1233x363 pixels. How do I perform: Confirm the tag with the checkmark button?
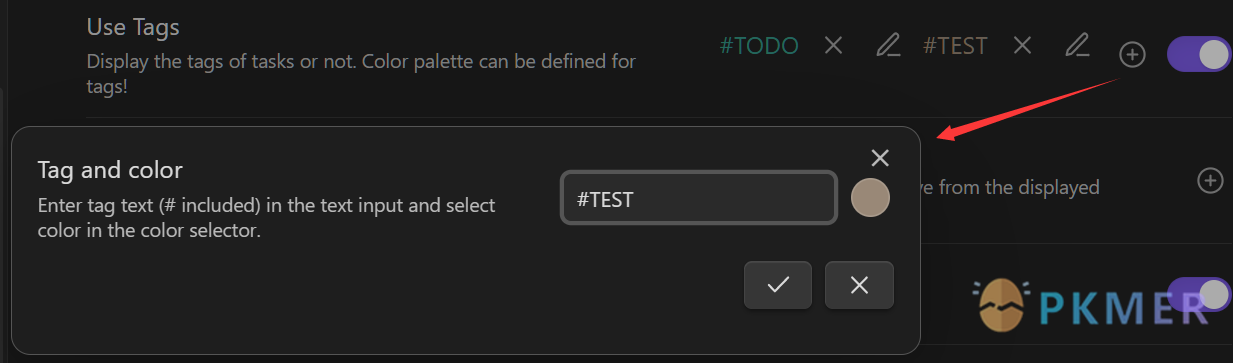[x=778, y=285]
